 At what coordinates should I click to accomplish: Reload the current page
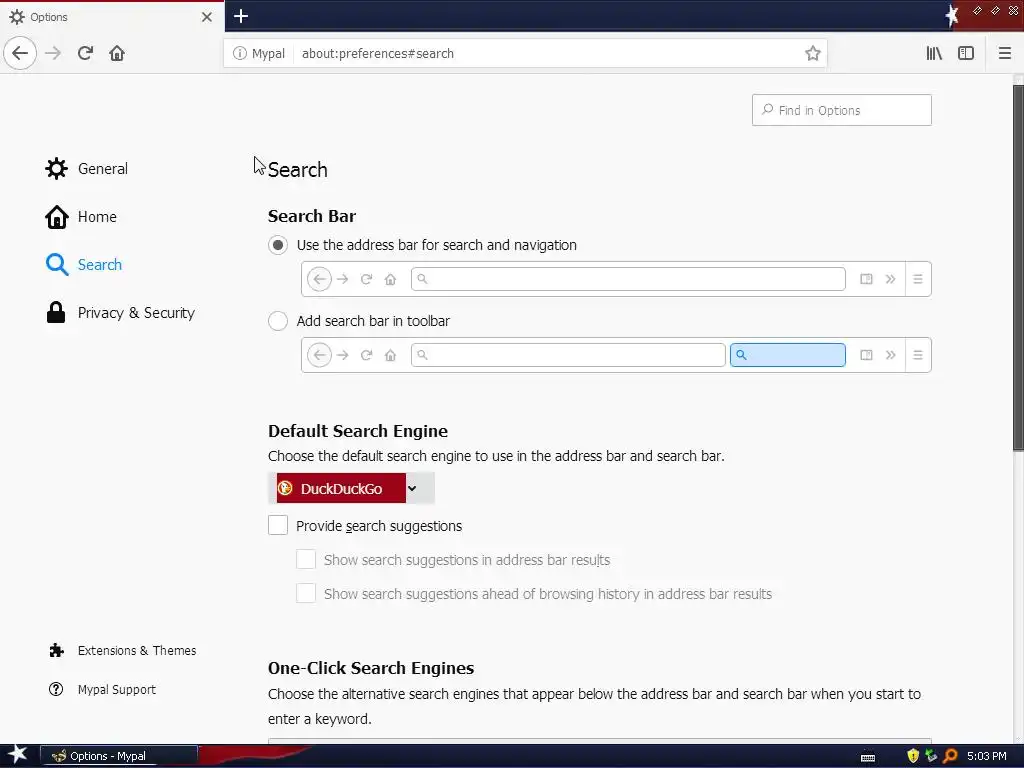tap(85, 53)
